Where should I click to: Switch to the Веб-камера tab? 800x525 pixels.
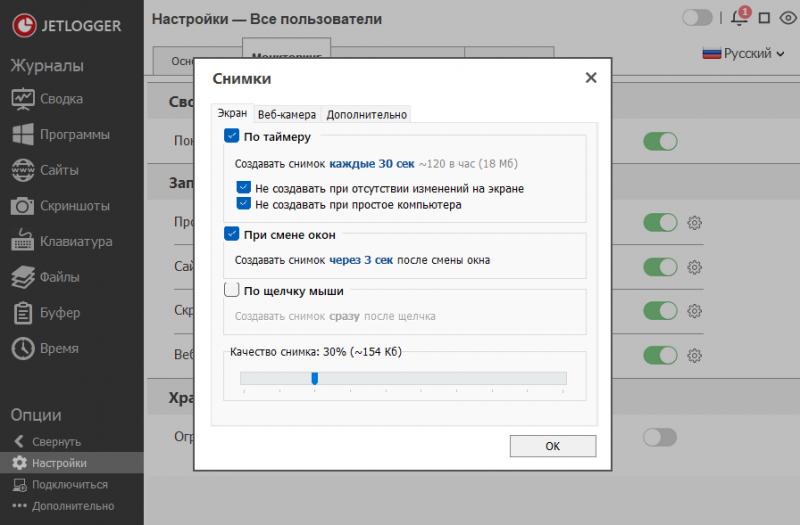tap(286, 114)
